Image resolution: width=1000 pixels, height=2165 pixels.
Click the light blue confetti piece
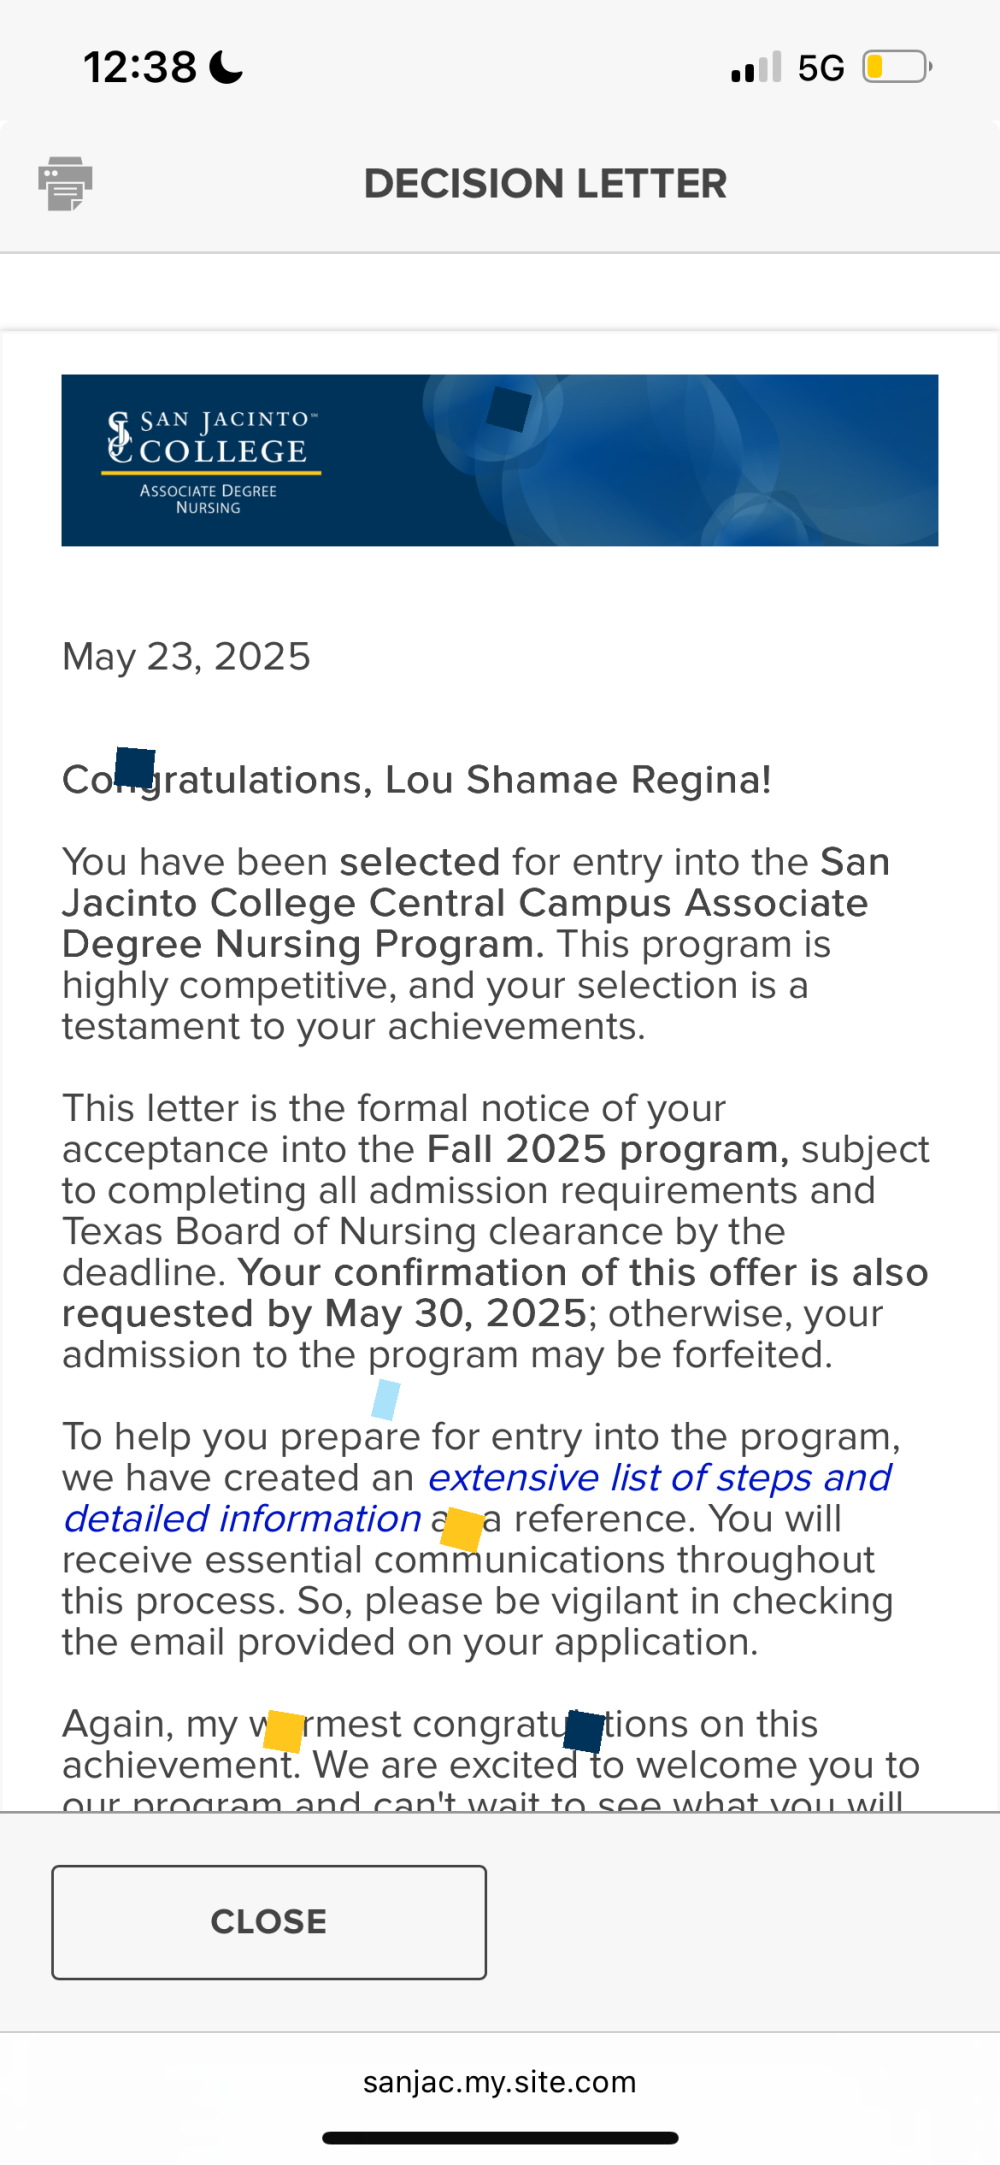[386, 1399]
